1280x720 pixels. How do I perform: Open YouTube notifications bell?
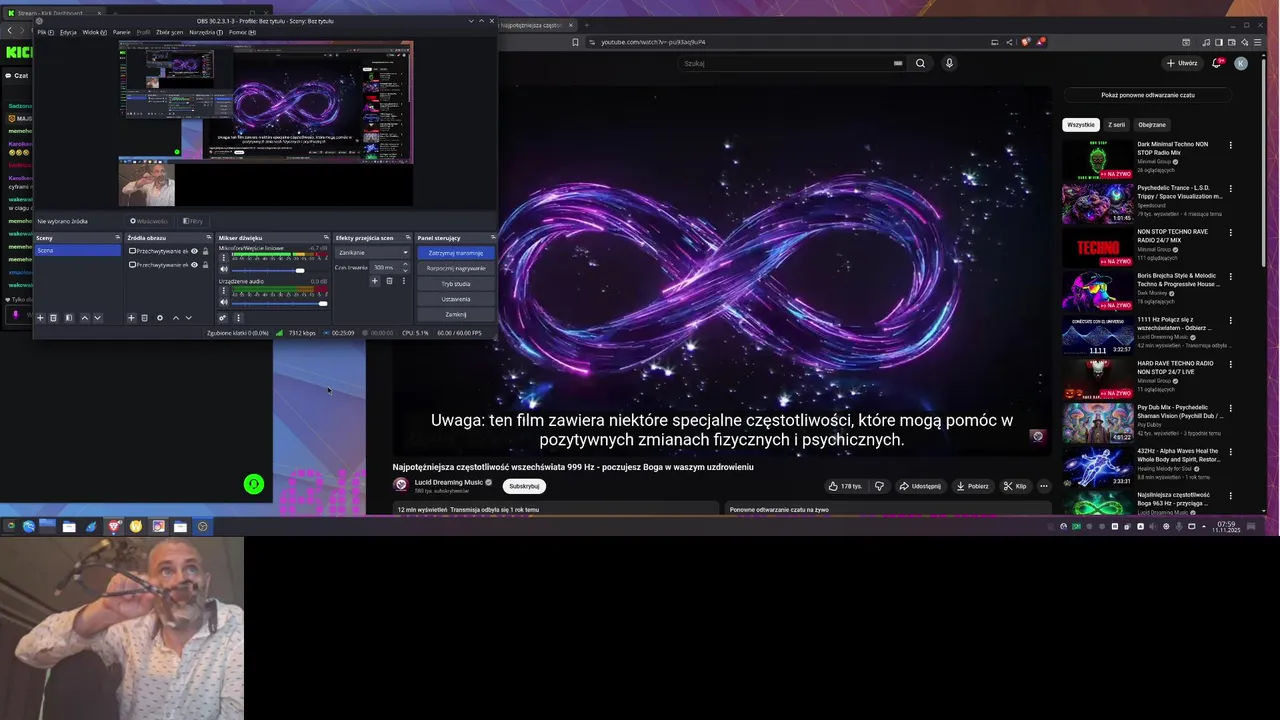(x=1217, y=63)
